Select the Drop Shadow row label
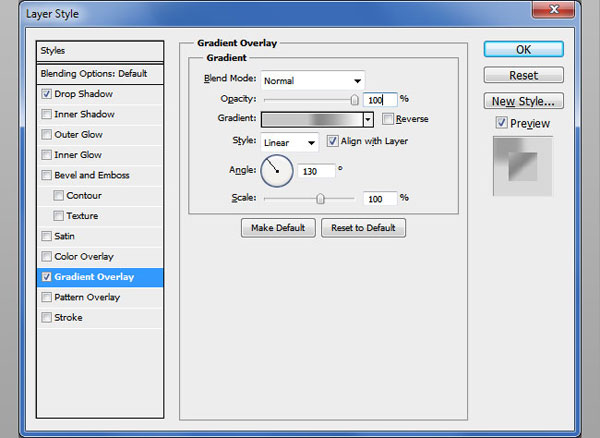The image size is (600, 438). [x=83, y=94]
